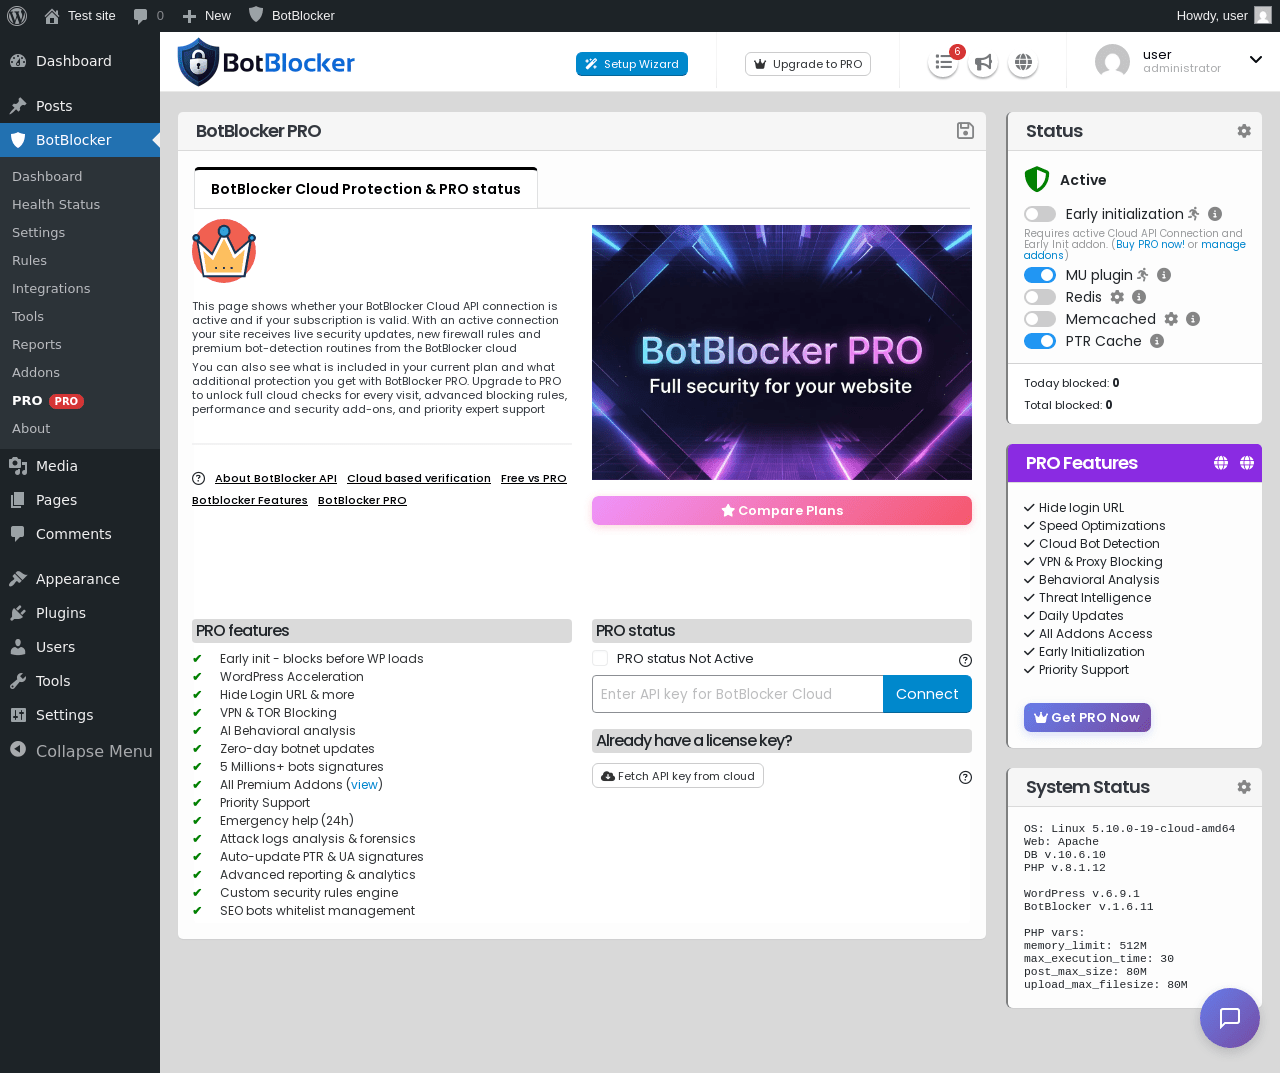
Task: Turn off the PTR Cache switch
Action: coord(1040,341)
